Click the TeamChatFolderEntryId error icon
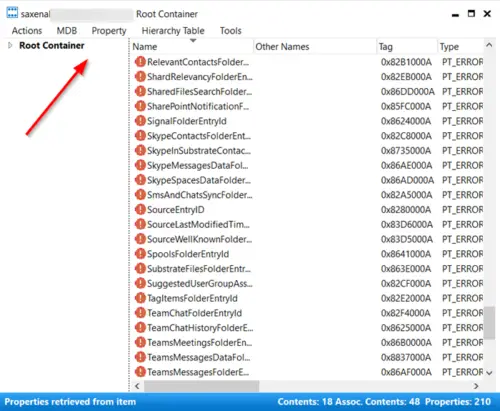The image size is (500, 411). pyautogui.click(x=140, y=313)
